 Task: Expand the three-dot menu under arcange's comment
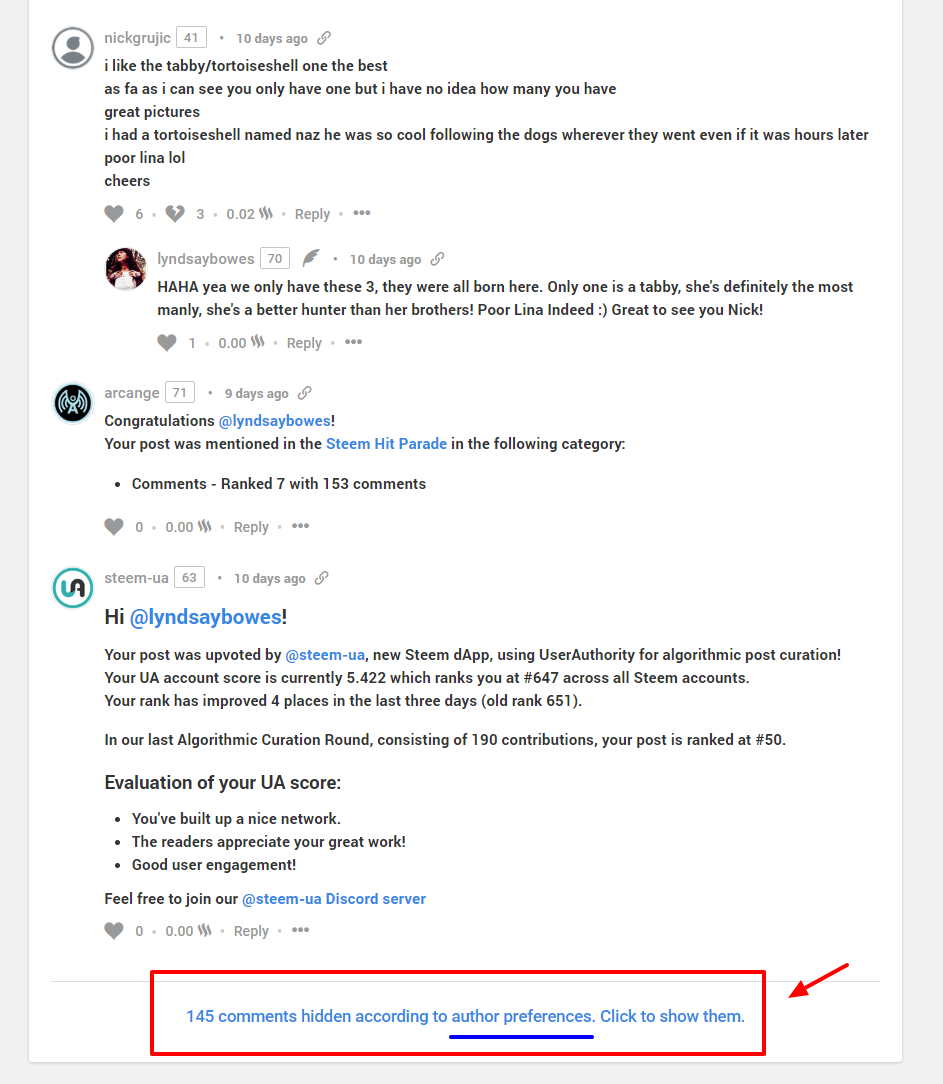300,526
